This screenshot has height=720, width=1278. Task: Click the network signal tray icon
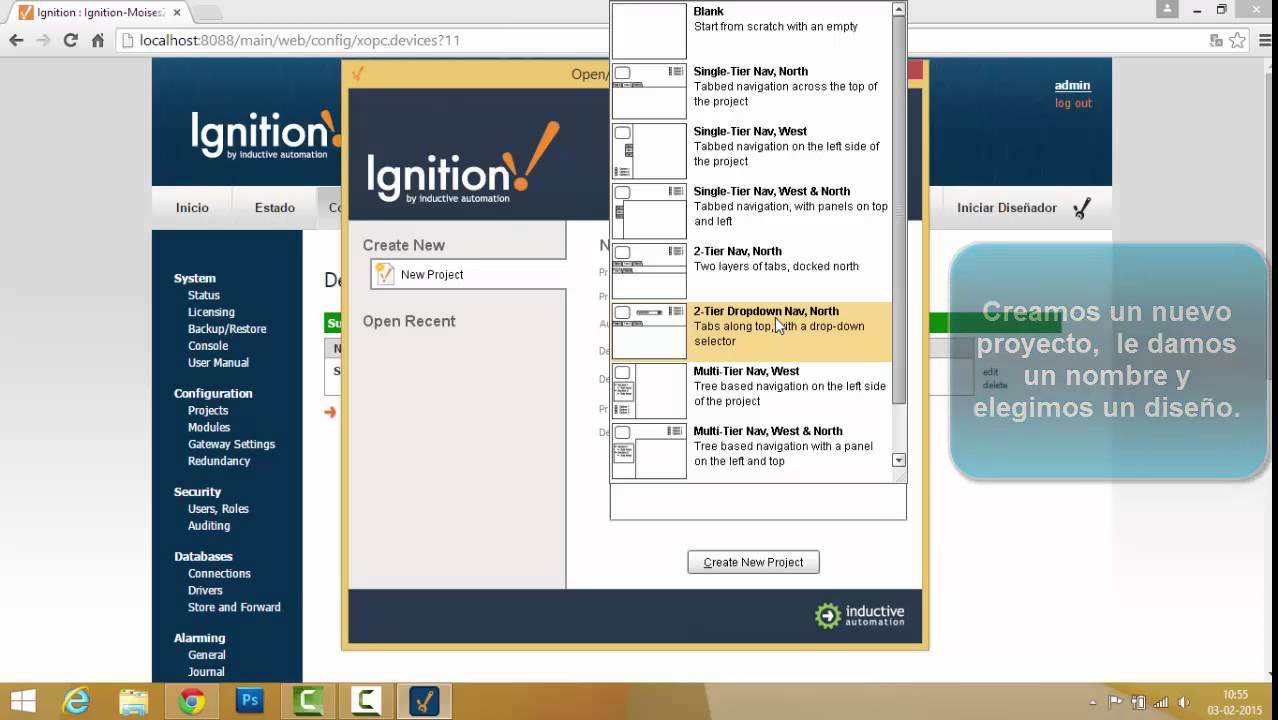pos(1161,702)
